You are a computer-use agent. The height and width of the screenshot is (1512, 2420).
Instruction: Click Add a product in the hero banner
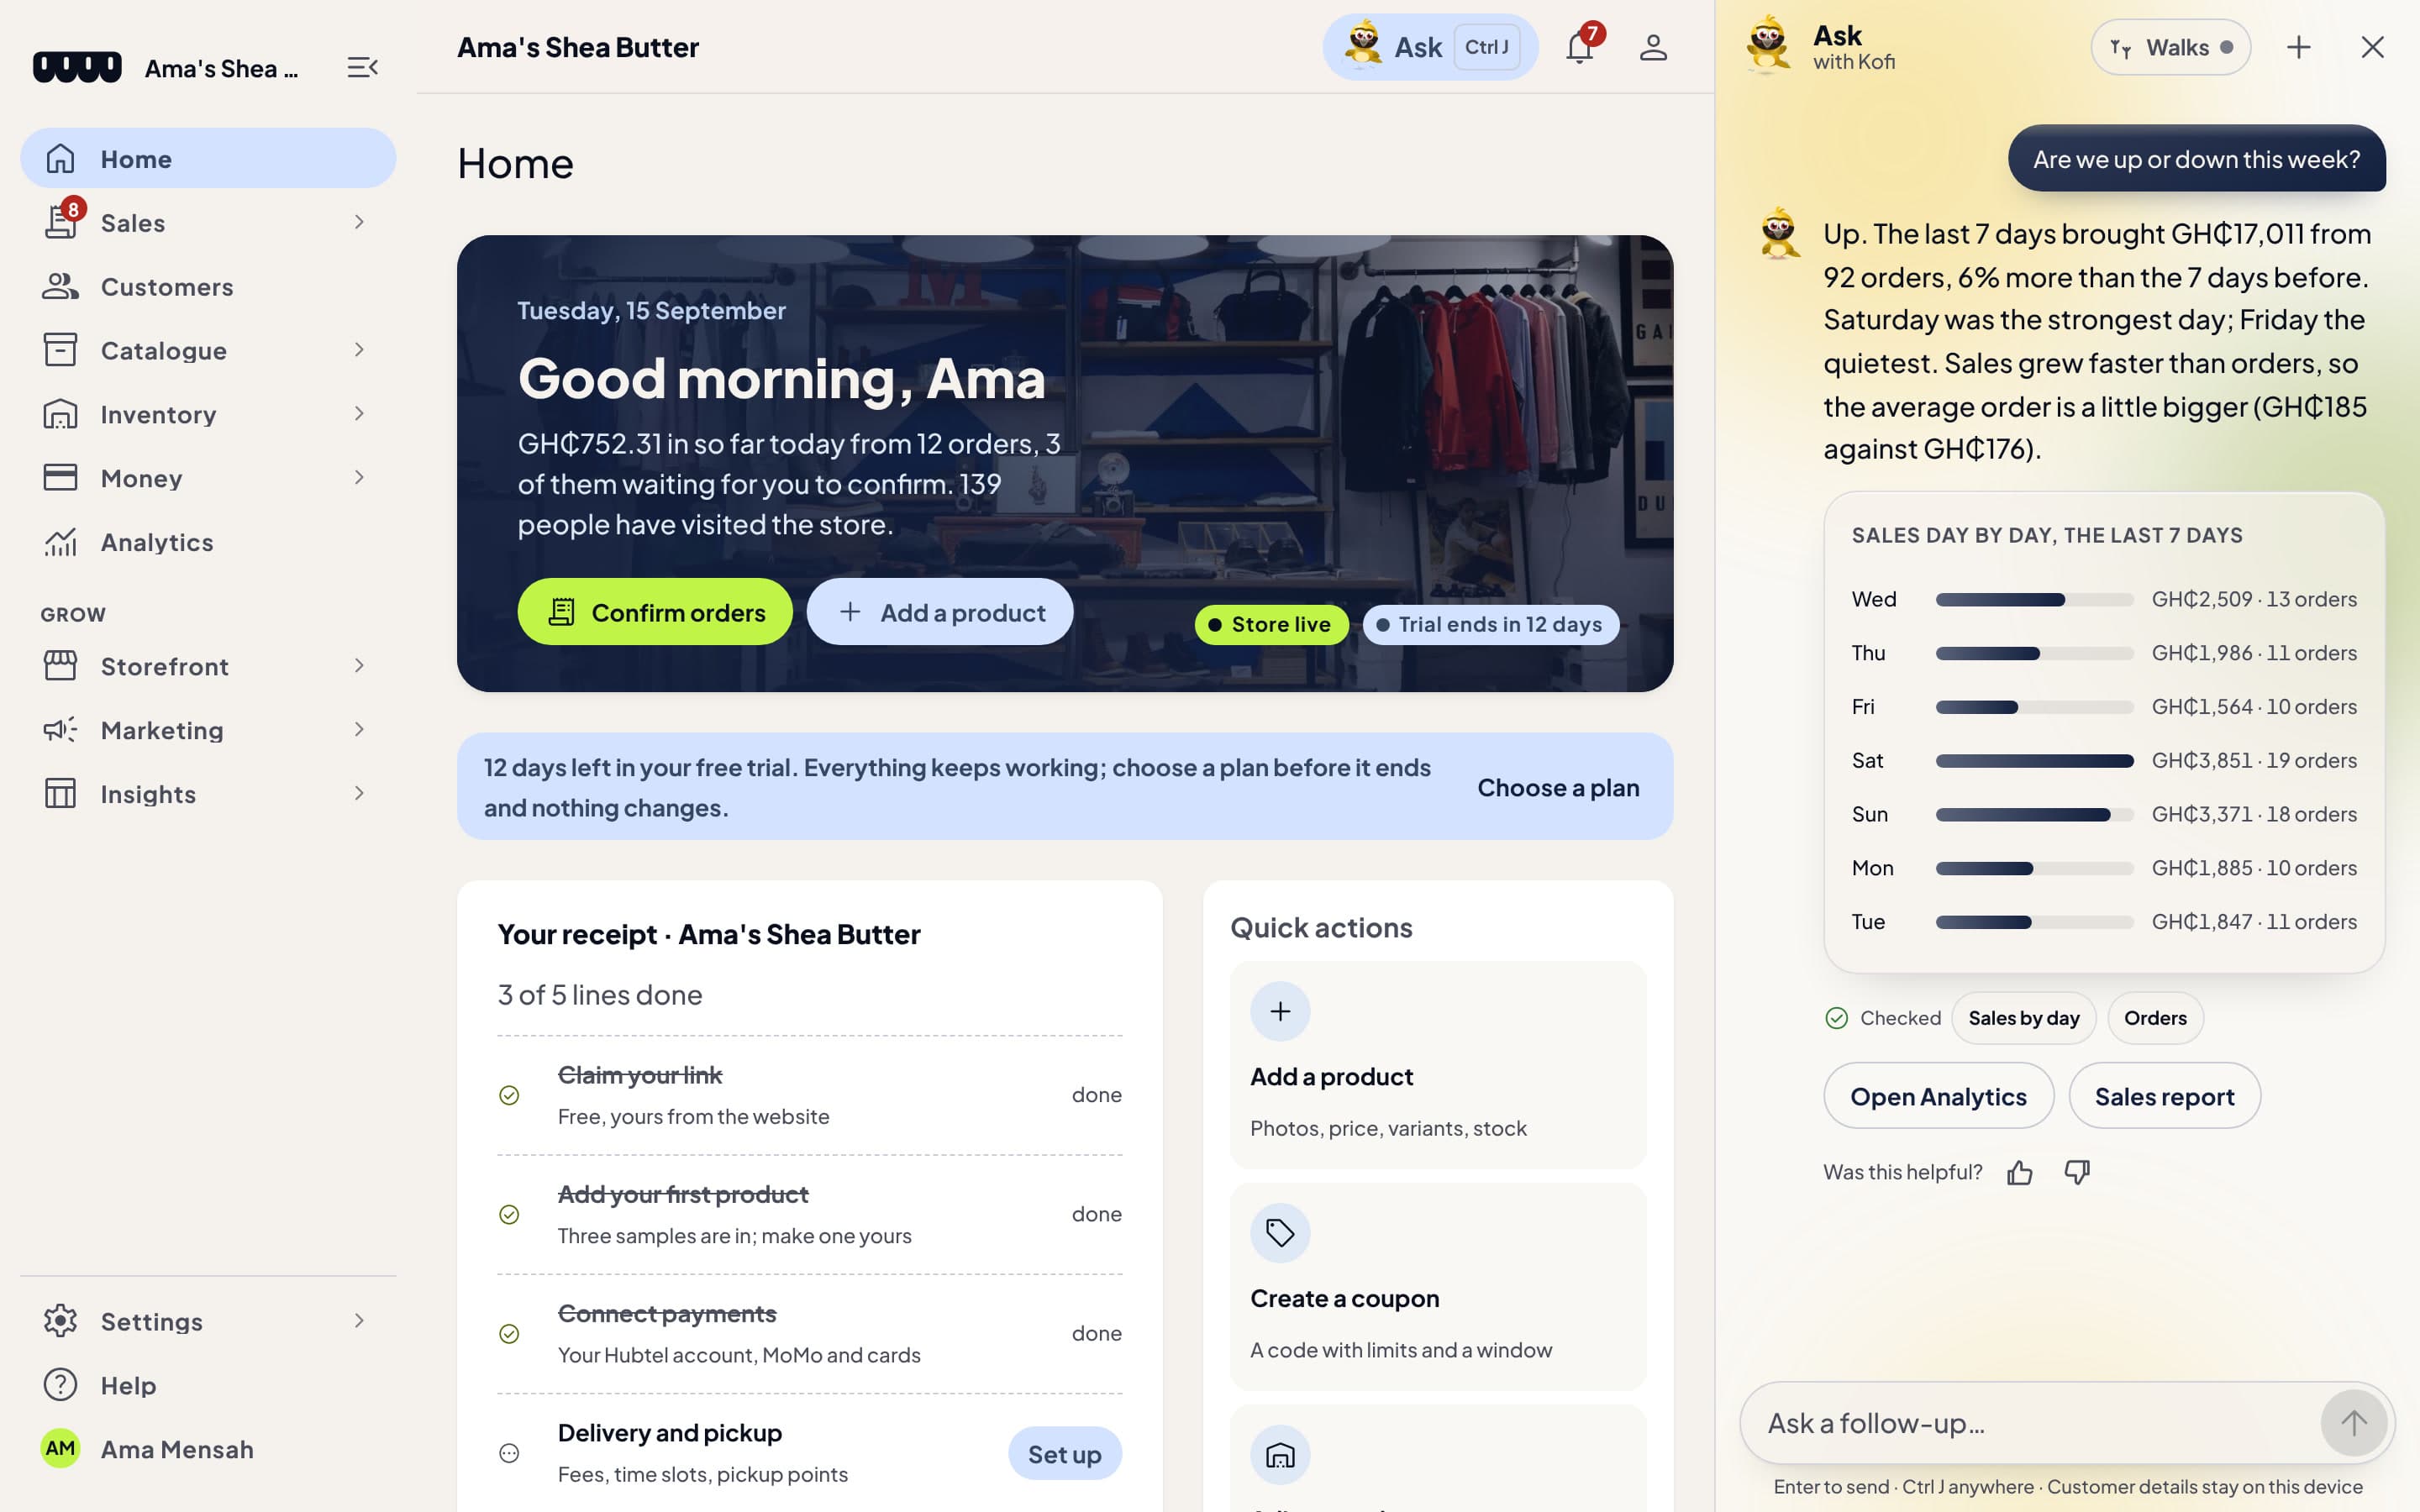940,612
